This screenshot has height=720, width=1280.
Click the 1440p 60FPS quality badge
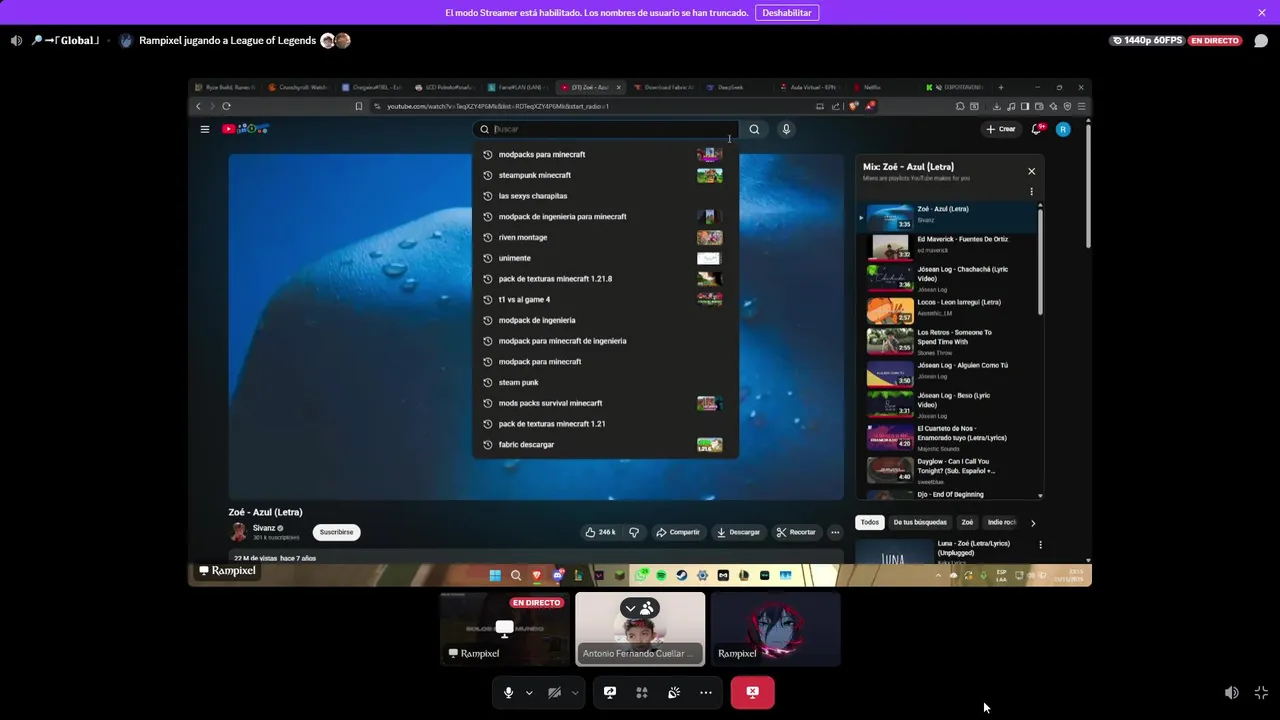[x=1146, y=41]
